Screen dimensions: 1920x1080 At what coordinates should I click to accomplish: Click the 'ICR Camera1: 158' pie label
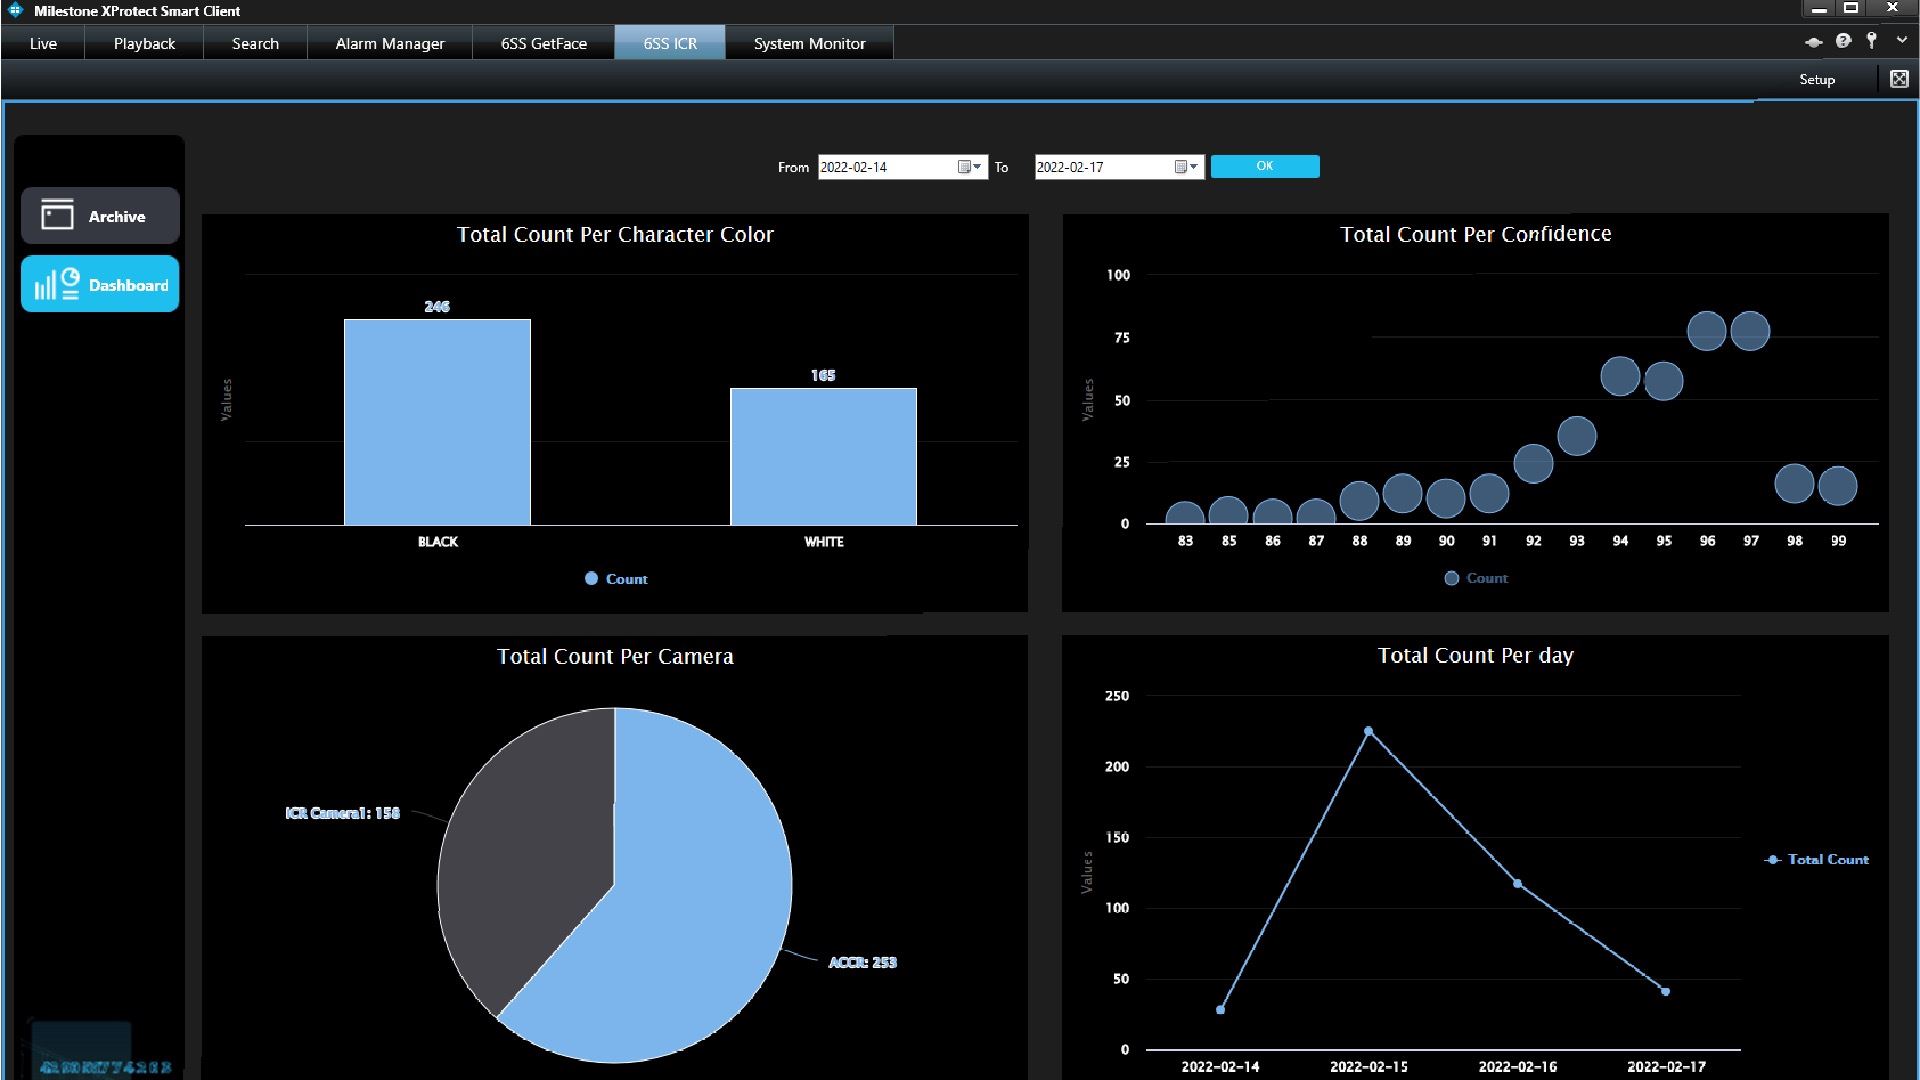[342, 813]
